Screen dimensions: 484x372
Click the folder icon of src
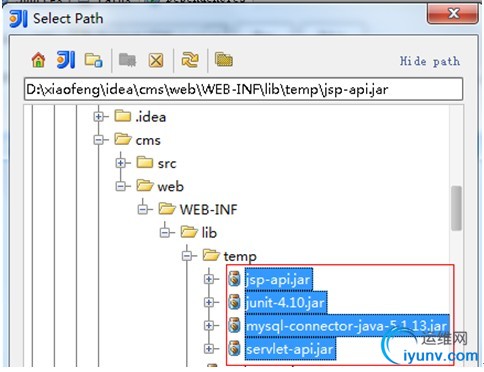click(x=145, y=162)
